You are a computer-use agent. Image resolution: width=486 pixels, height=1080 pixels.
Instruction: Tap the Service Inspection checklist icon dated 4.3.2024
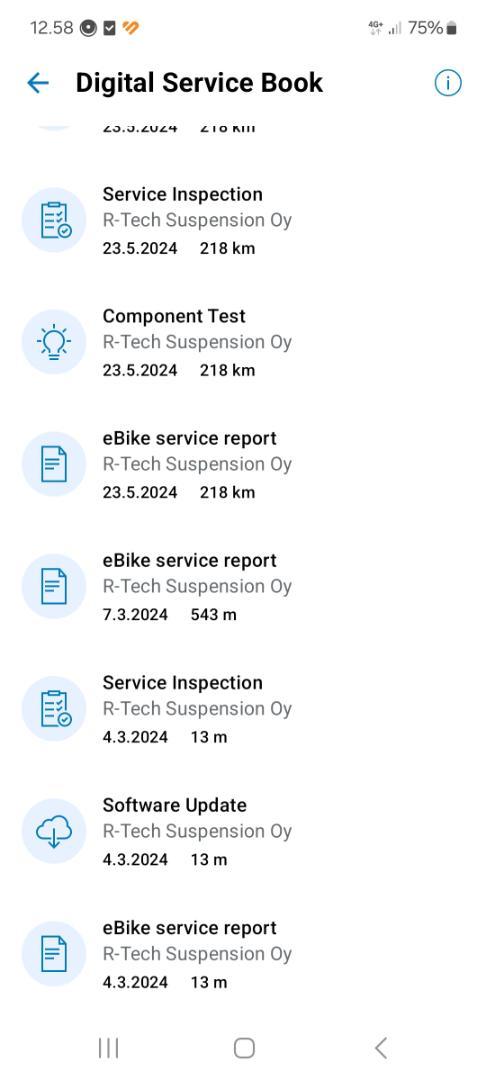[x=54, y=709]
